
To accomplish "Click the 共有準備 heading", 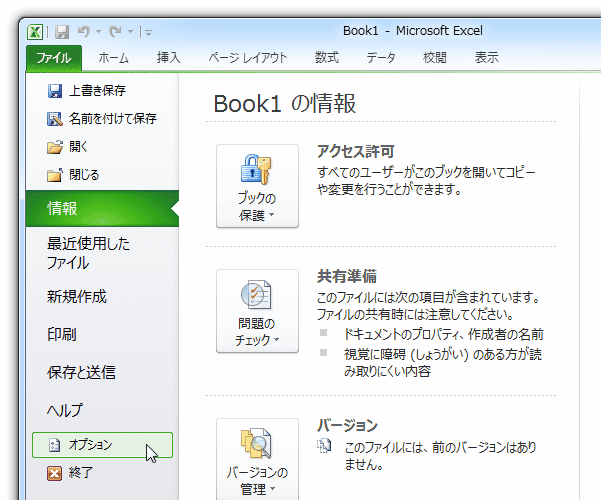I will pos(347,276).
